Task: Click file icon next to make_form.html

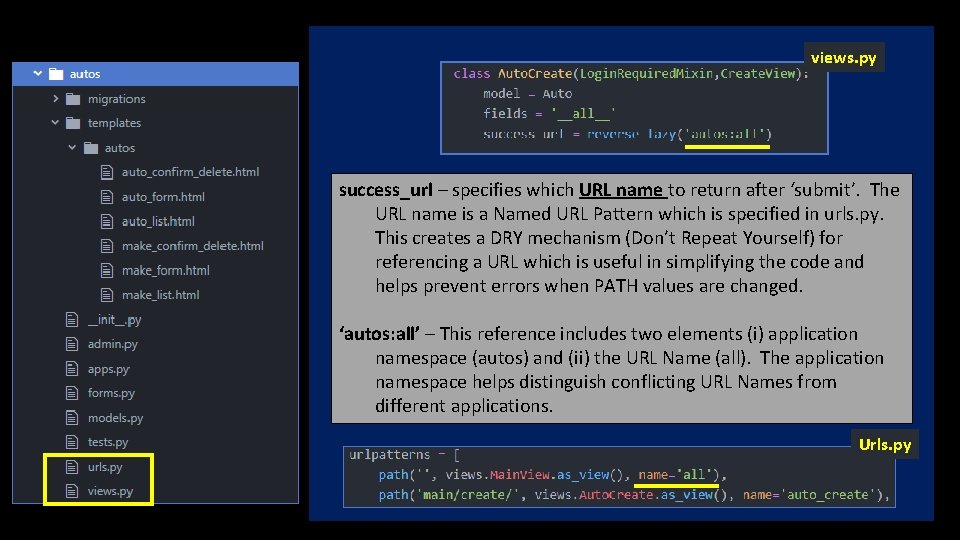Action: (x=107, y=270)
